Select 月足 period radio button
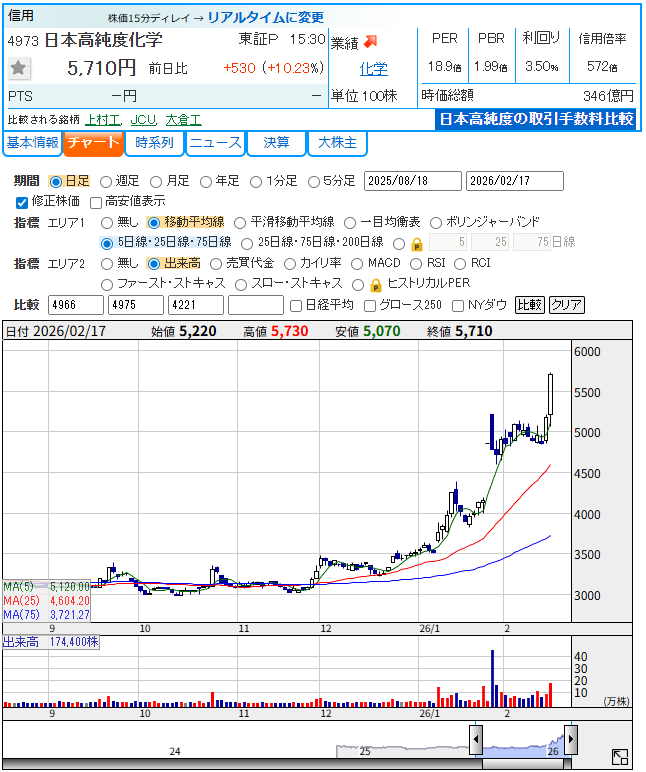The image size is (646, 772). (x=156, y=182)
